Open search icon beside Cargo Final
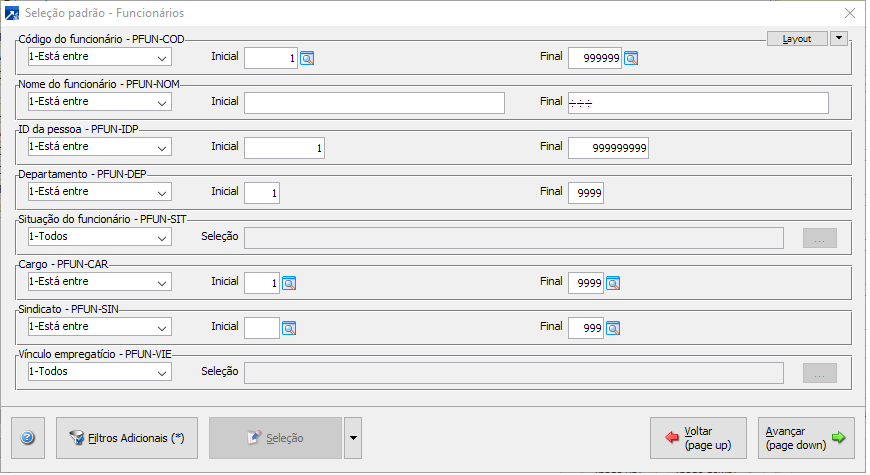Viewport: 870px width, 475px height. pos(613,284)
